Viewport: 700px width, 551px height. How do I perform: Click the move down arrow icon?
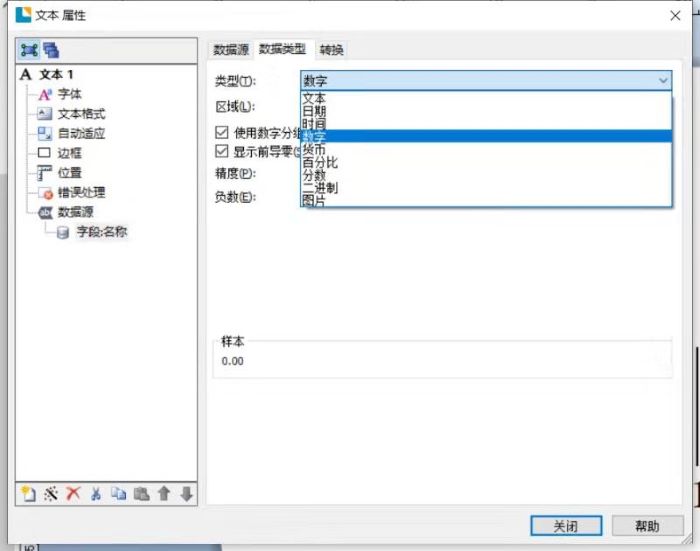point(187,494)
